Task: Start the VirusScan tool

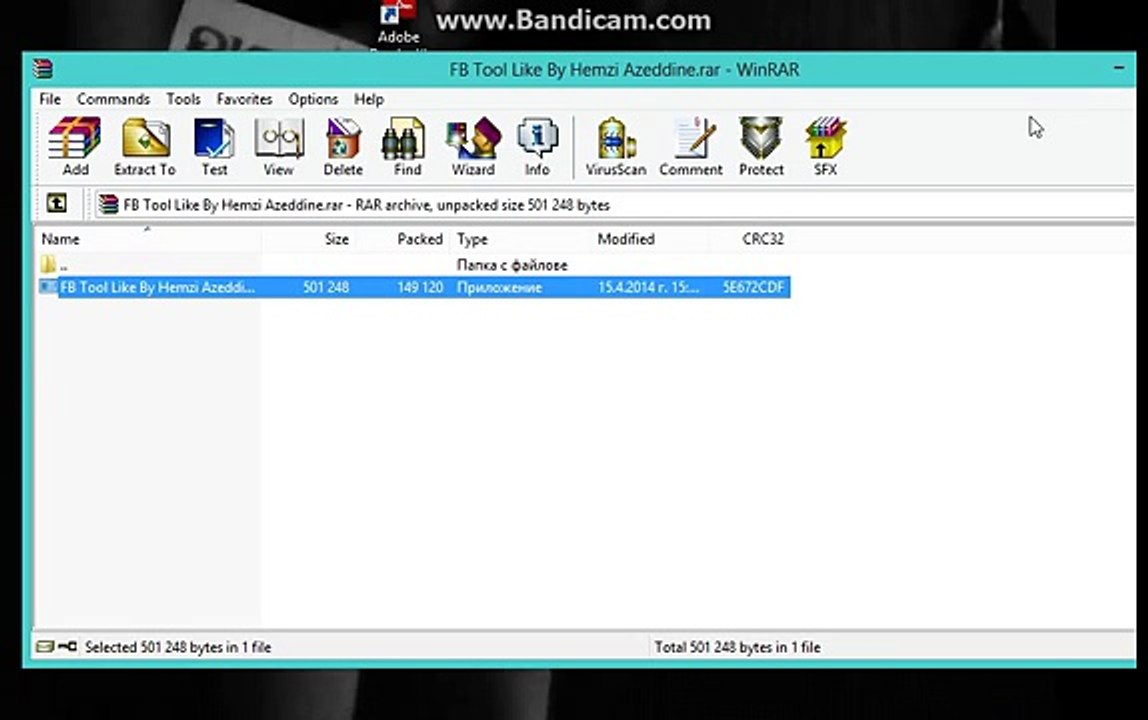Action: point(616,146)
